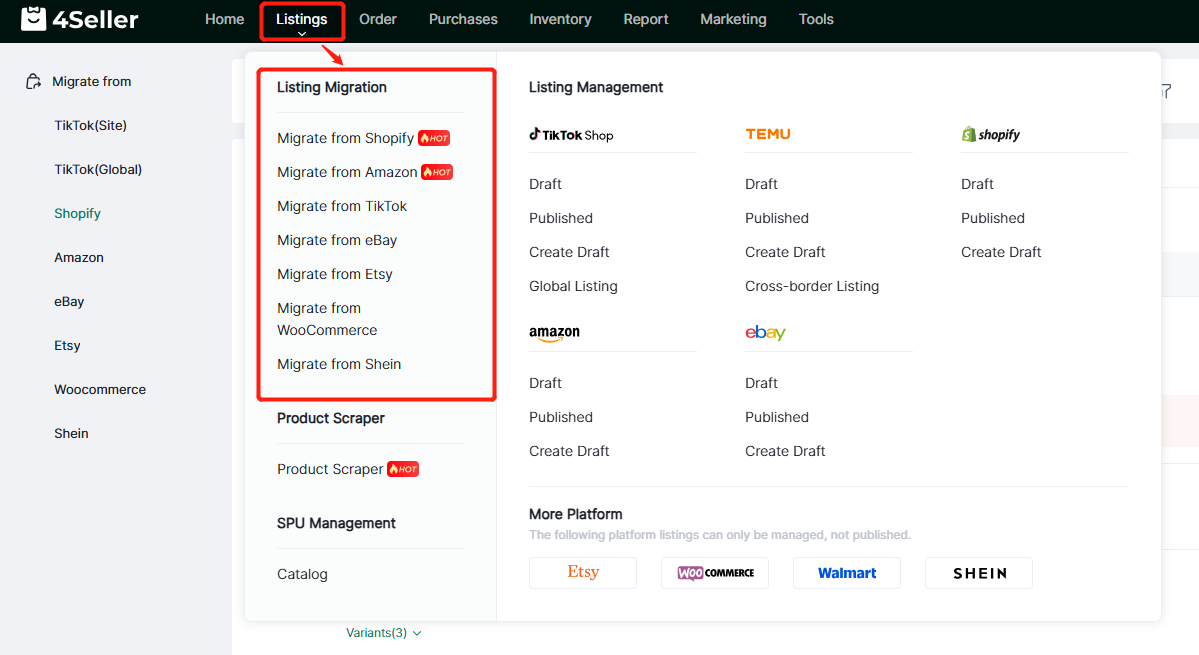This screenshot has height=655, width=1199.
Task: Click the TEMU platform logo
Action: point(767,134)
